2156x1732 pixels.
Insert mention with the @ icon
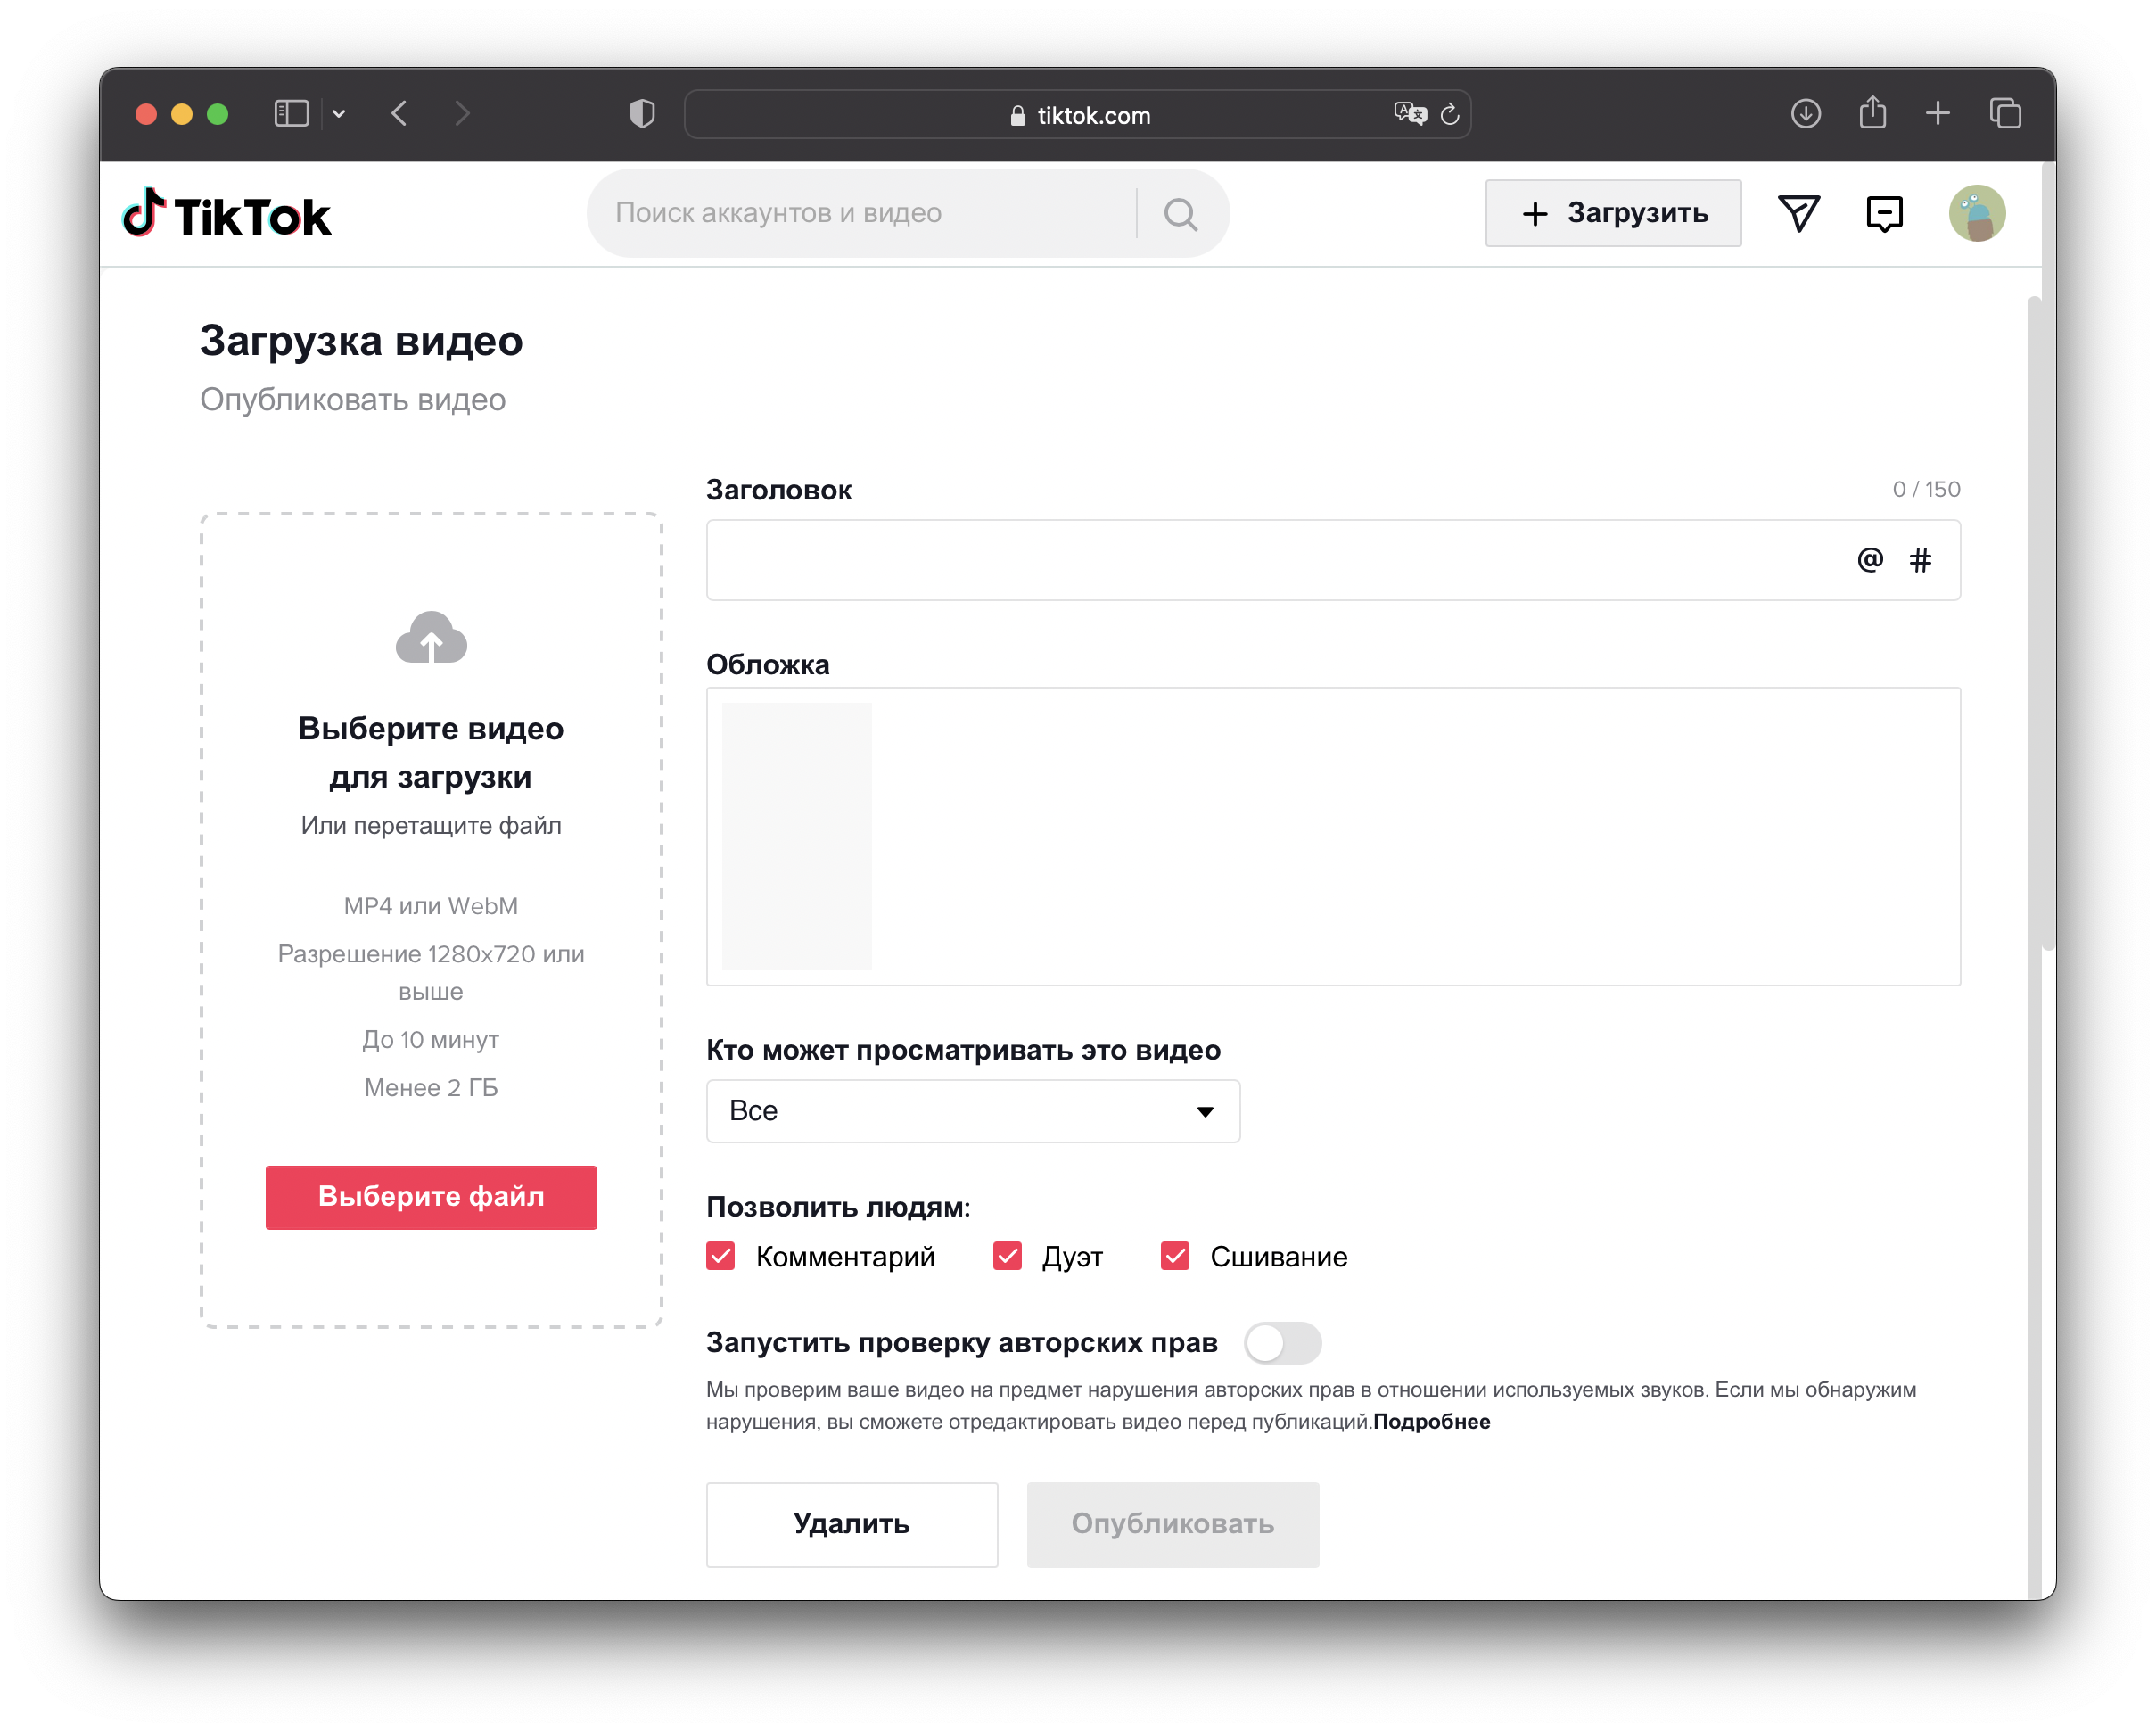point(1869,560)
